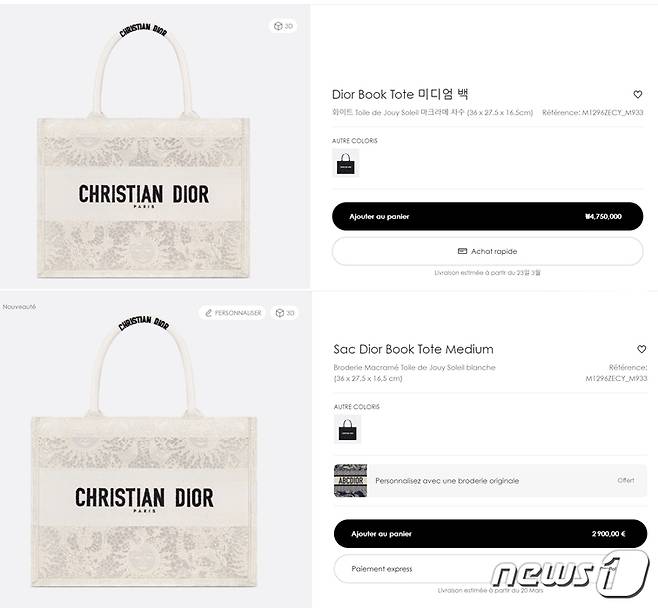Image resolution: width=658 pixels, height=608 pixels.
Task: Favorite the Sac Dior Book Tote Medium
Action: [x=641, y=349]
